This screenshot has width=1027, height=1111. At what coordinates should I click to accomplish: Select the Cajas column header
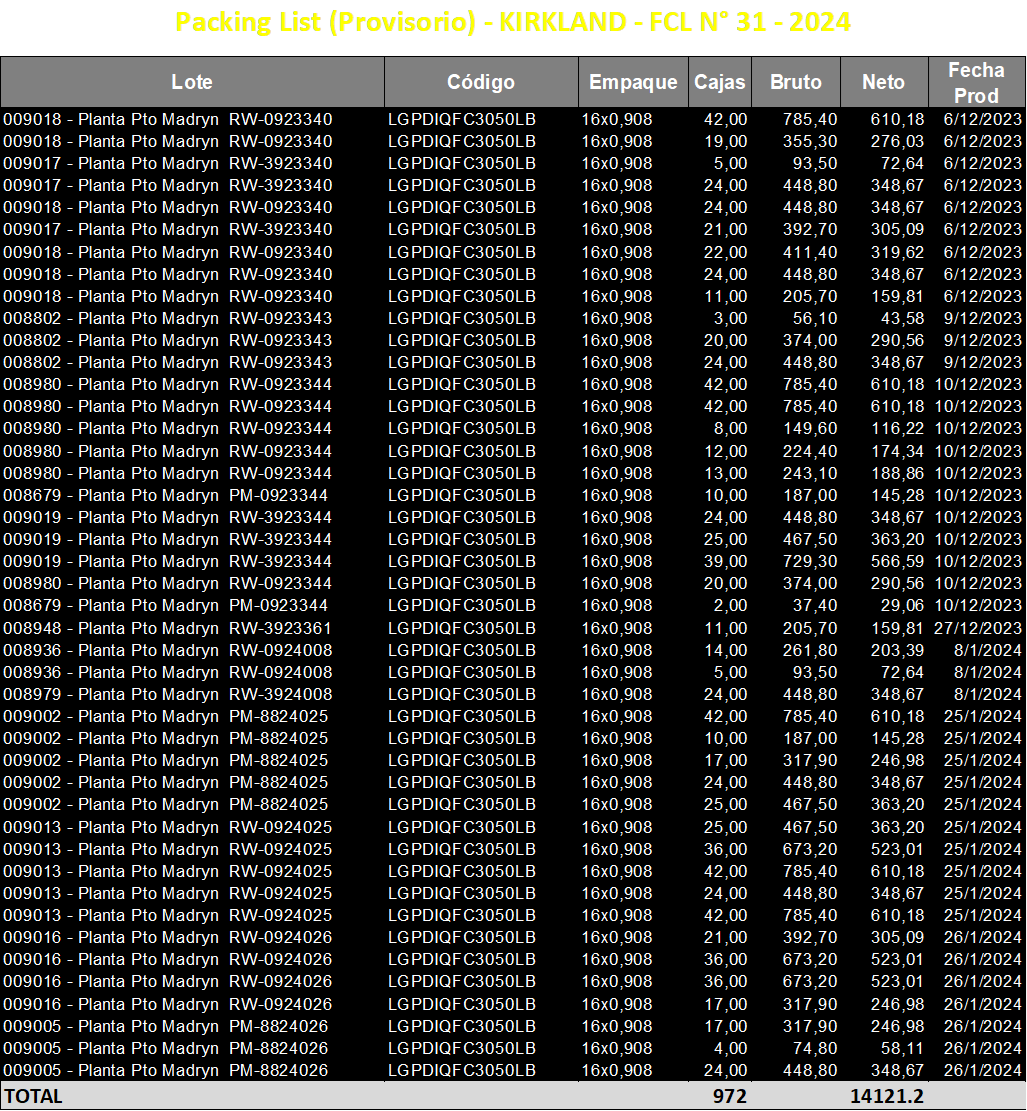(x=719, y=82)
